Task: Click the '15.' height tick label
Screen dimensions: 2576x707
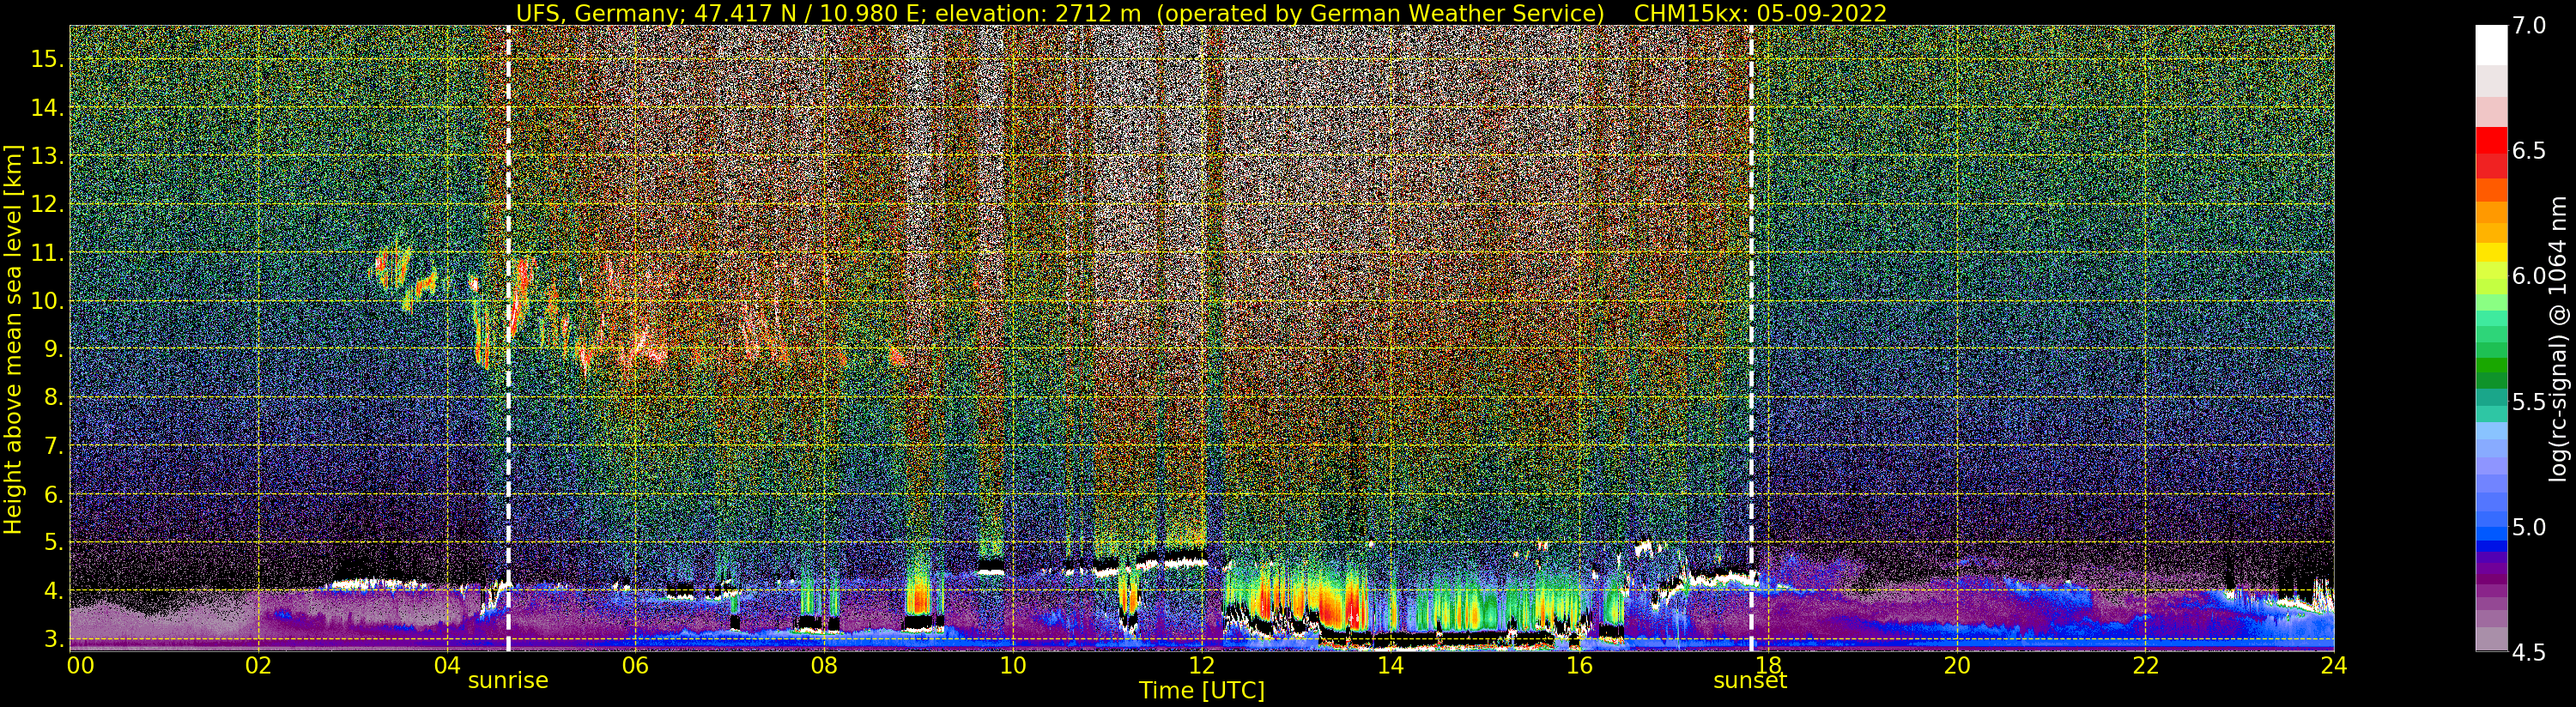Action: [x=47, y=59]
